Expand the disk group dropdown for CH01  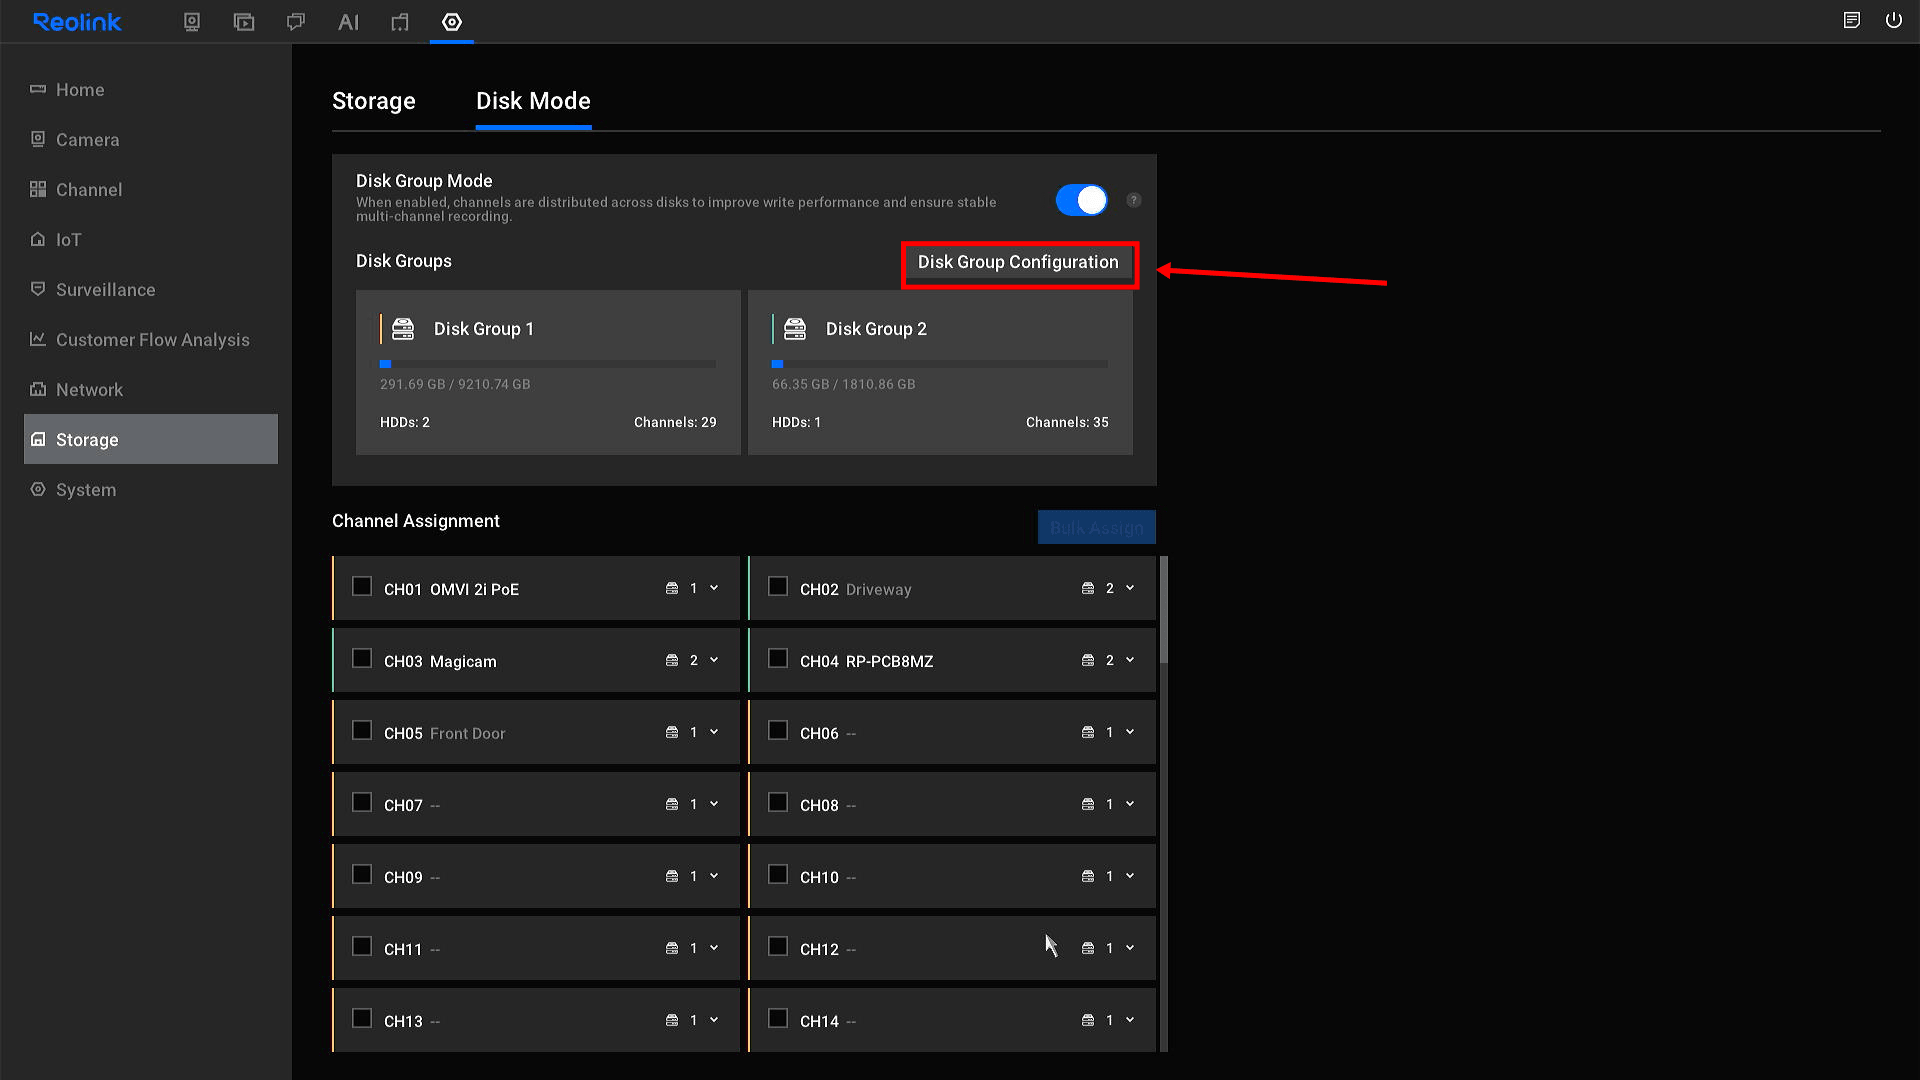(714, 589)
